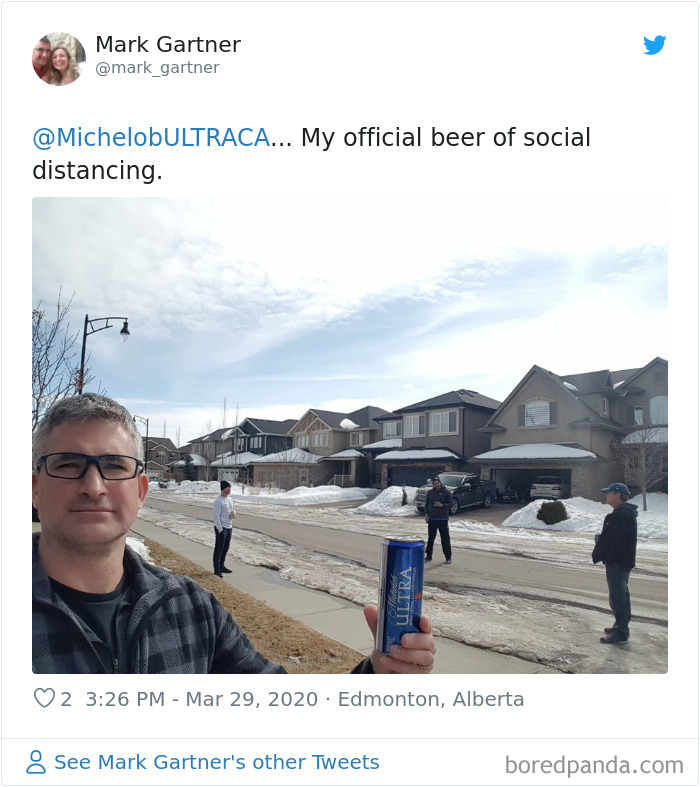Click the black pickup truck in photo
The height and width of the screenshot is (787, 700).
coord(456,492)
